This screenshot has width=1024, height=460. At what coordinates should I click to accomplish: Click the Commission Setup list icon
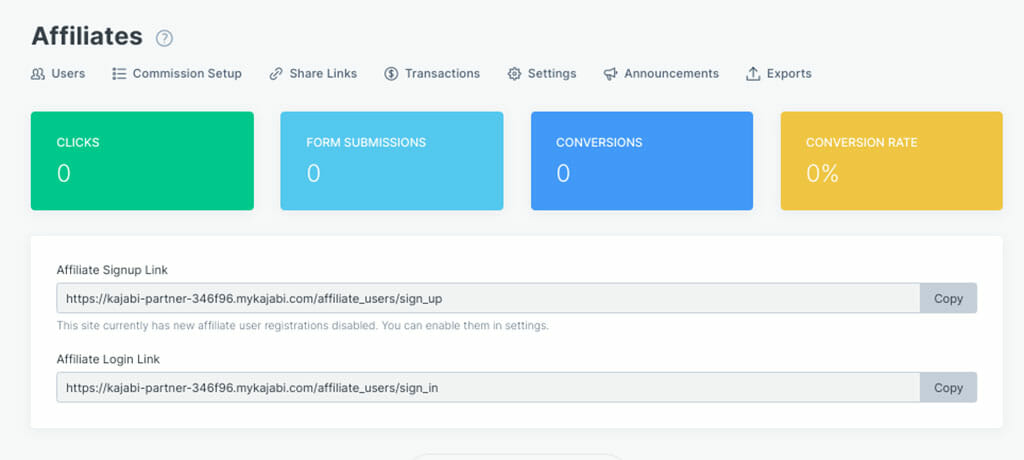pyautogui.click(x=119, y=74)
